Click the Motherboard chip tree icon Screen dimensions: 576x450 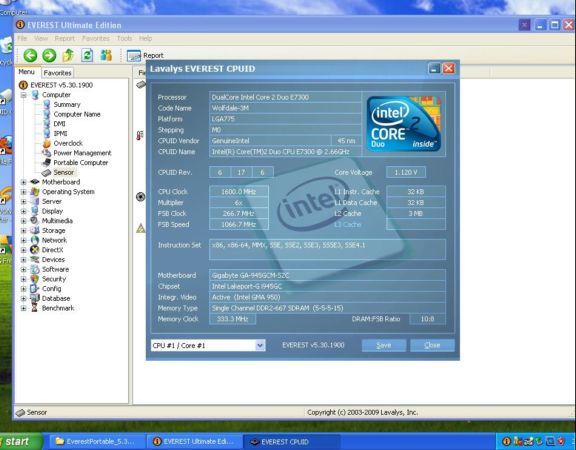pos(35,182)
